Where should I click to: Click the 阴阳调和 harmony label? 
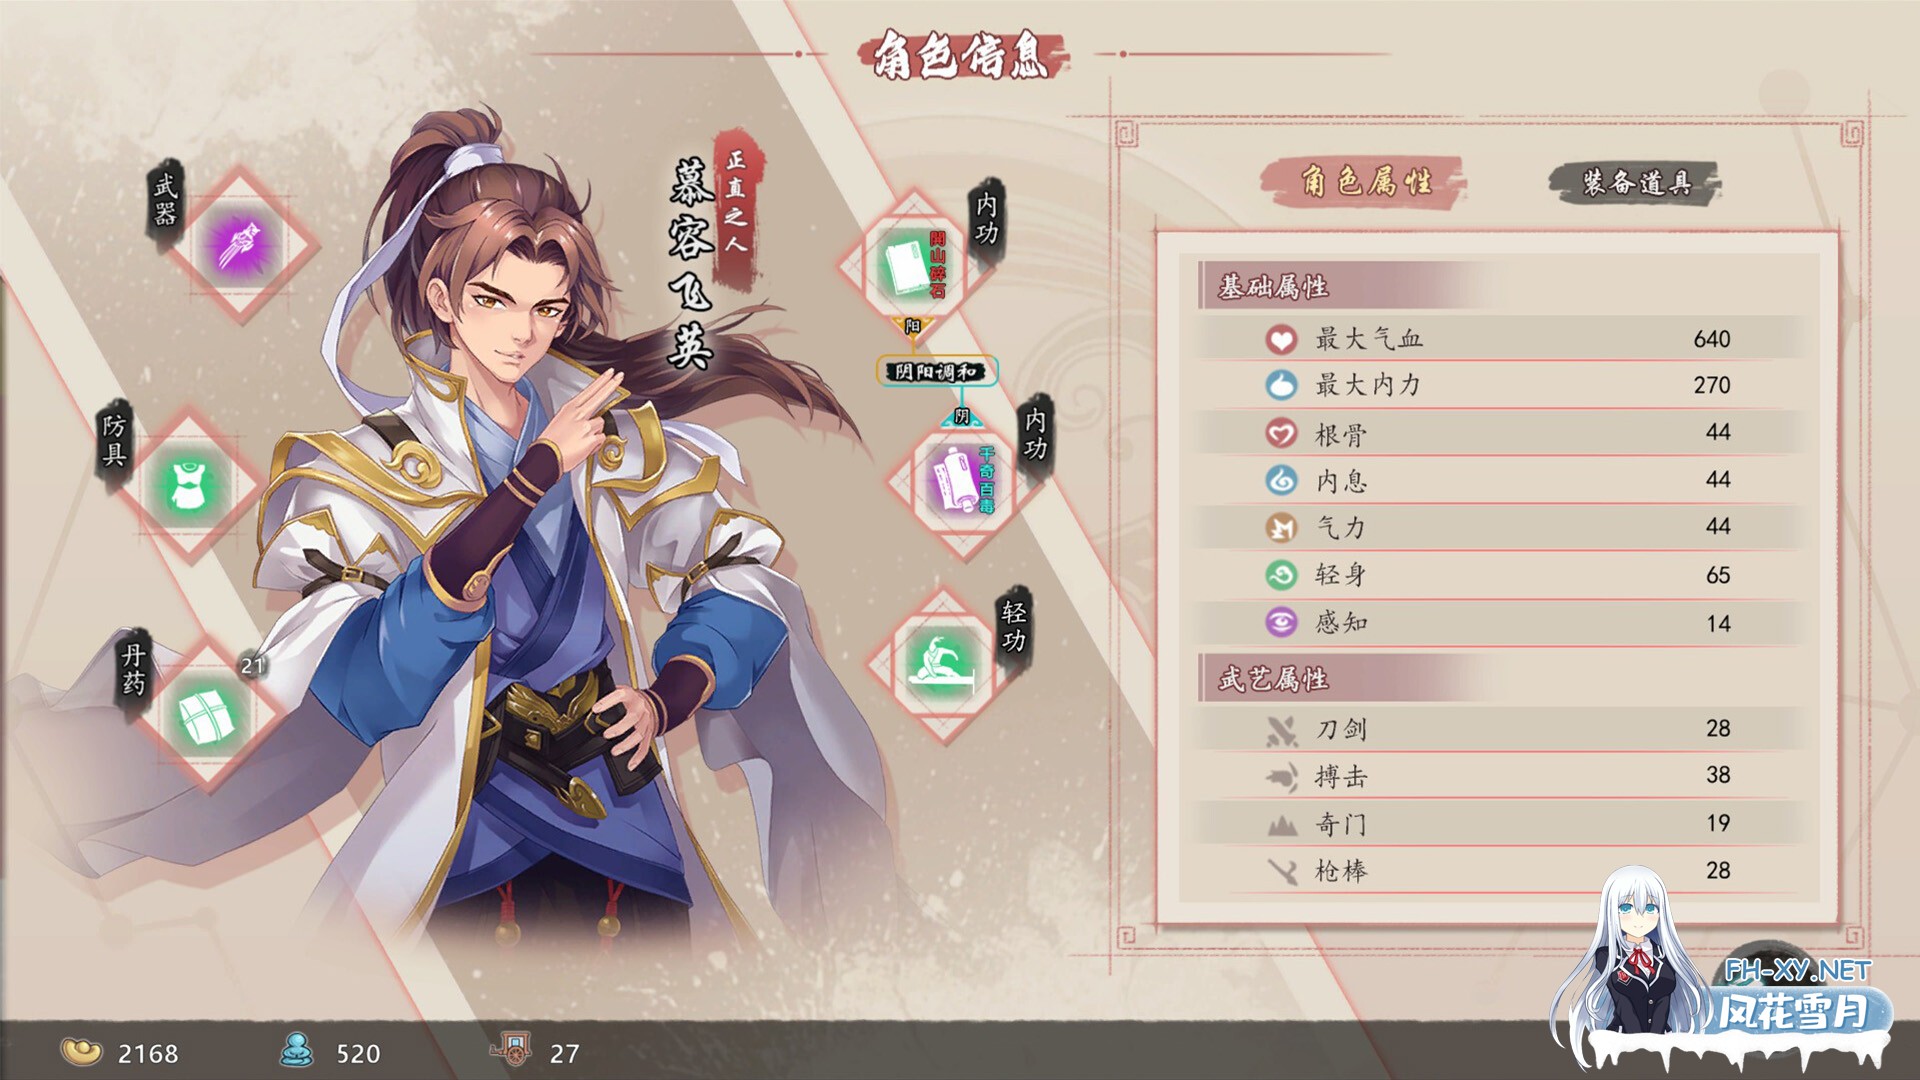click(937, 372)
